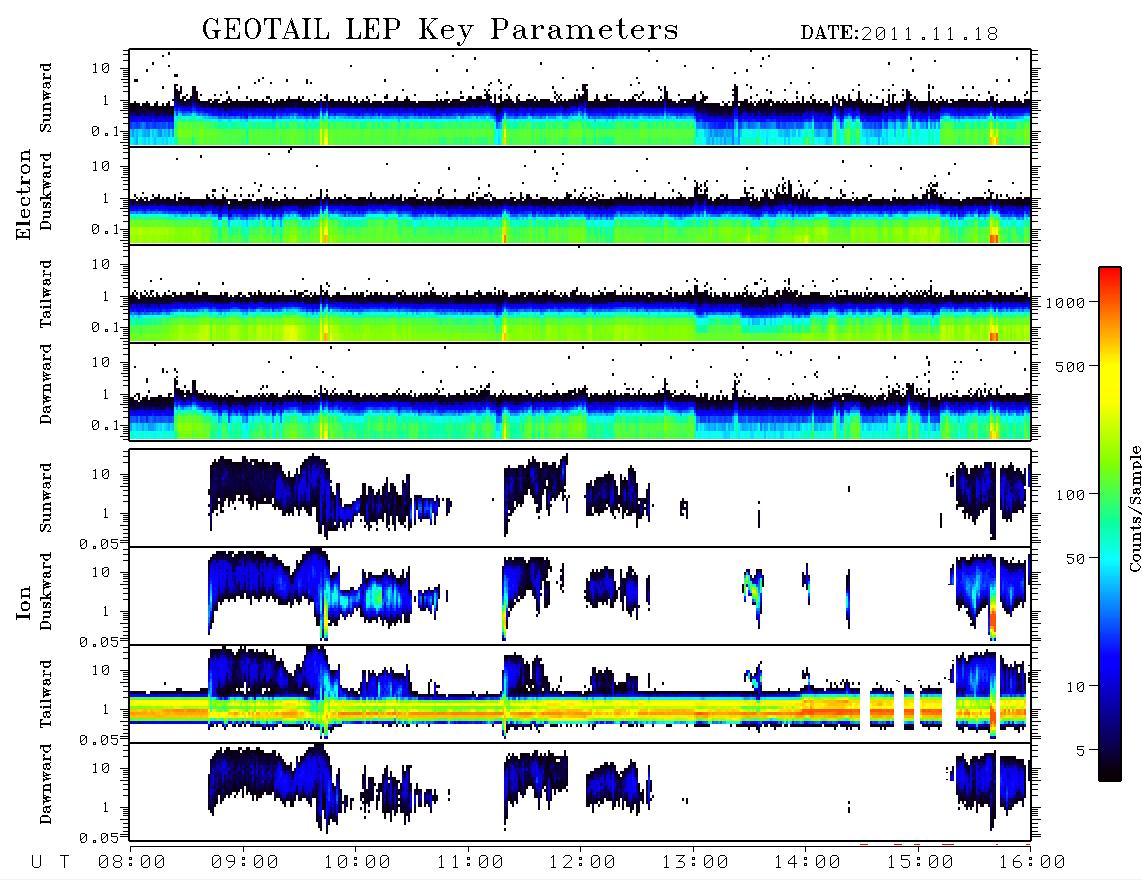Click the Electron 'Sunward' panel label

tap(46, 98)
